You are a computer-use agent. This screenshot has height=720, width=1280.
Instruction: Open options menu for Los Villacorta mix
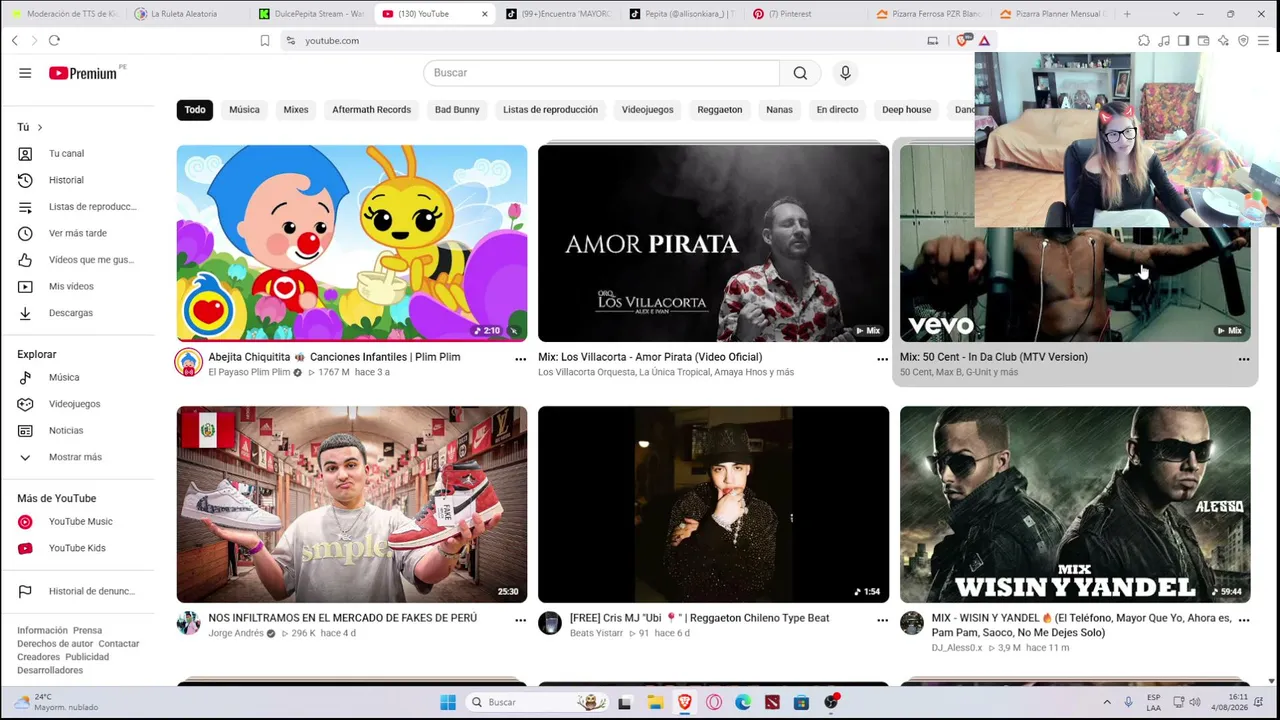pyautogui.click(x=882, y=358)
